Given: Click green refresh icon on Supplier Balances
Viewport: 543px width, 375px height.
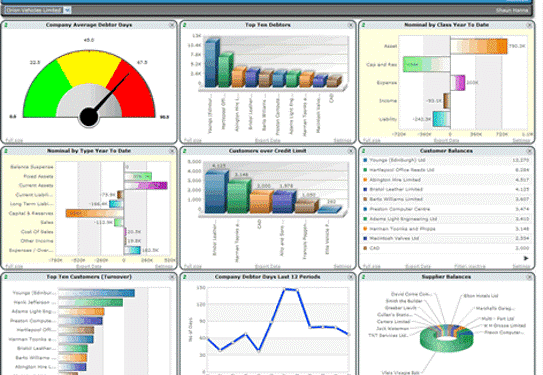Looking at the screenshot, I should [x=363, y=277].
